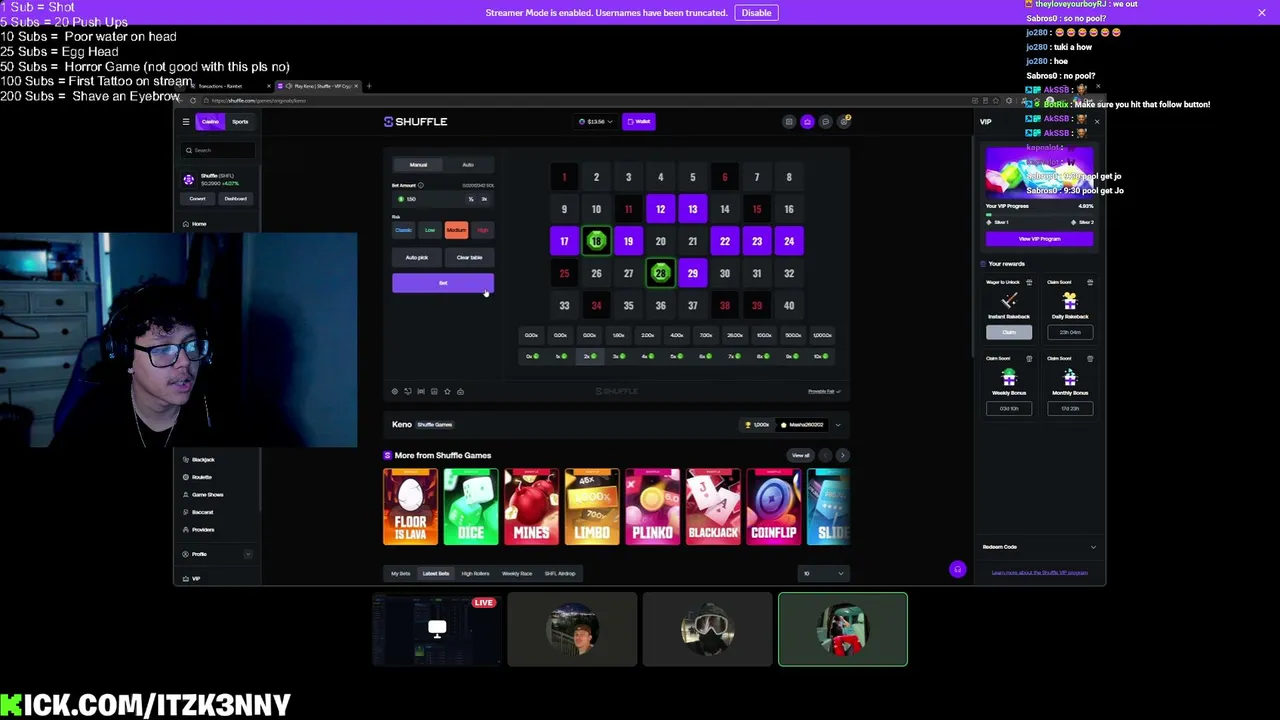Click View VIP Program button
The width and height of the screenshot is (1280, 720).
coord(1039,239)
